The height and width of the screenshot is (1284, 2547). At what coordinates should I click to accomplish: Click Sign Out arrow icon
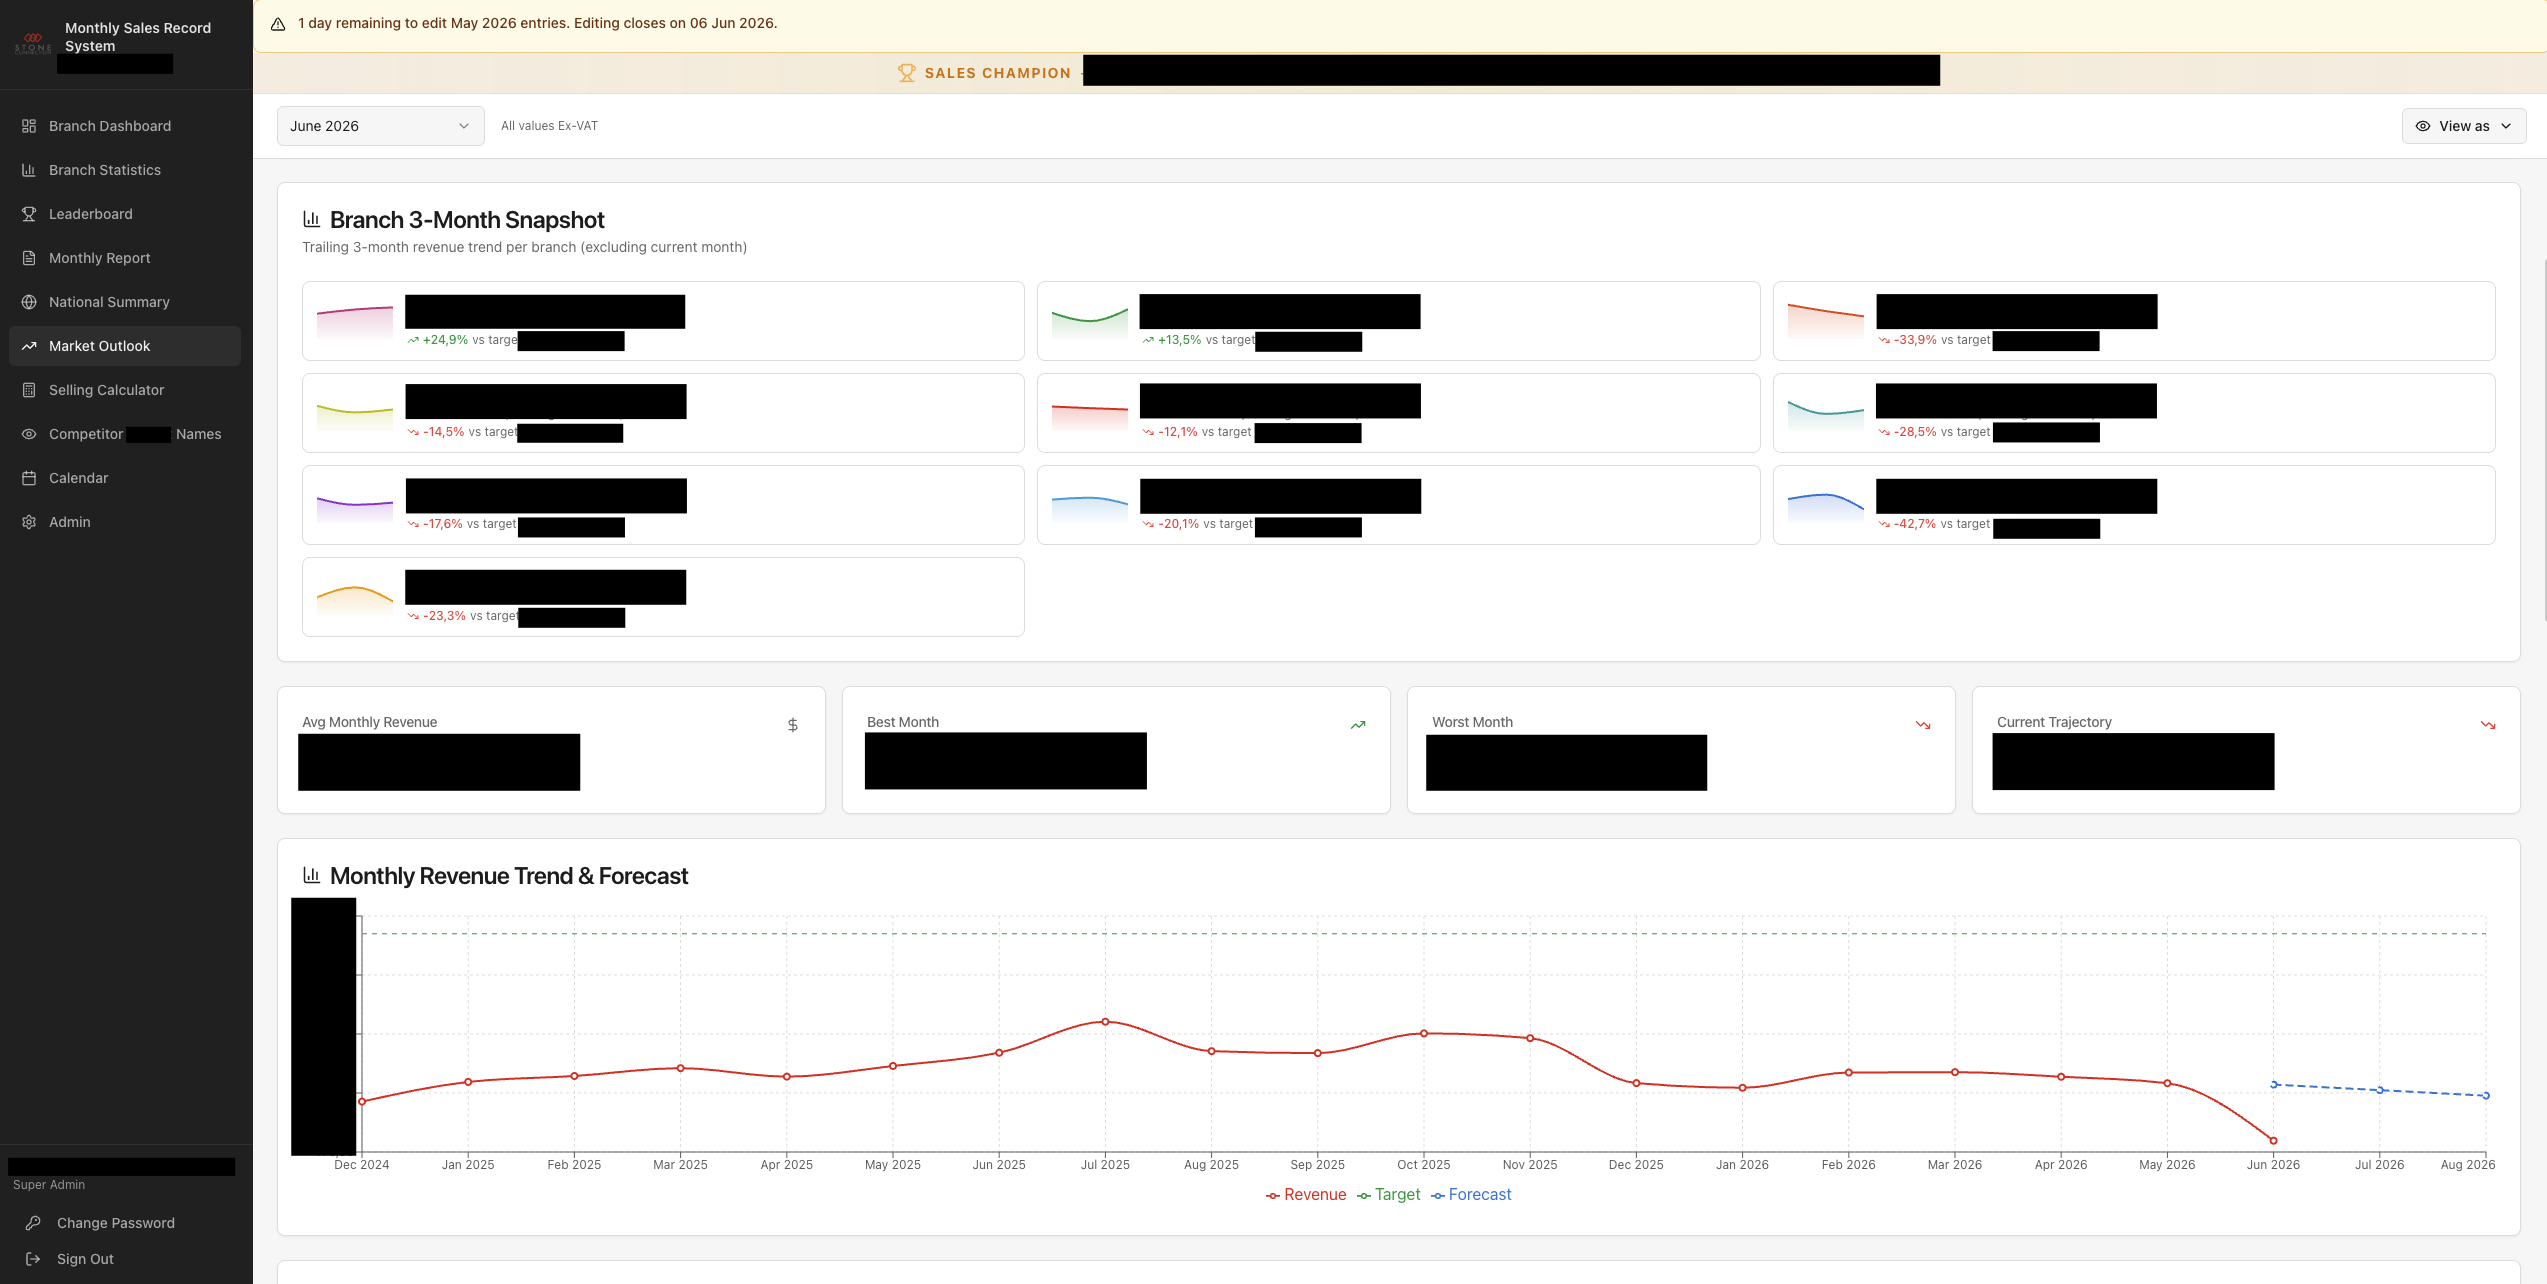point(33,1259)
